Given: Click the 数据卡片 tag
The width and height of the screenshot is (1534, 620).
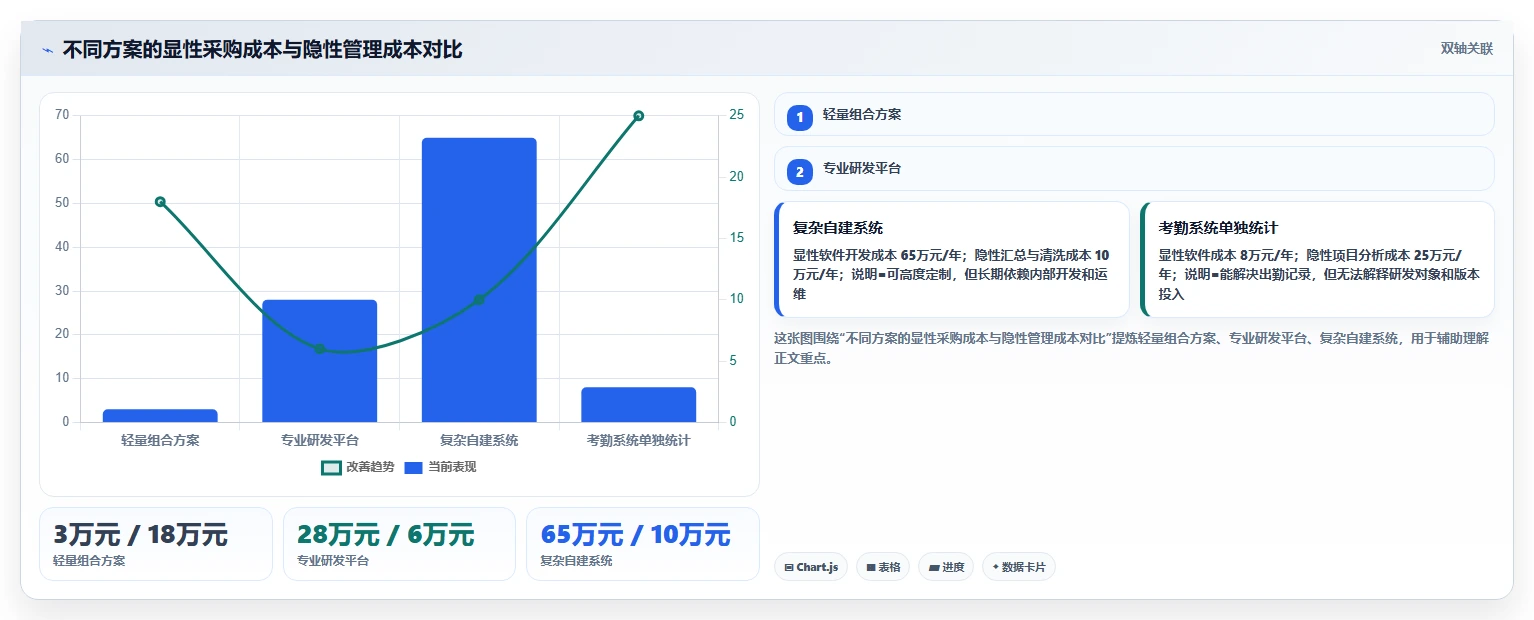Looking at the screenshot, I should (1019, 567).
